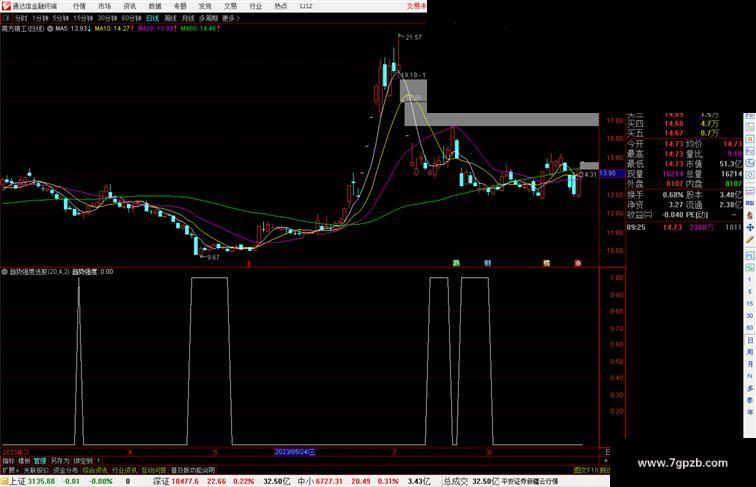Image resolution: width=756 pixels, height=487 pixels.
Task: Open the 管理 manage button
Action: coord(40,461)
